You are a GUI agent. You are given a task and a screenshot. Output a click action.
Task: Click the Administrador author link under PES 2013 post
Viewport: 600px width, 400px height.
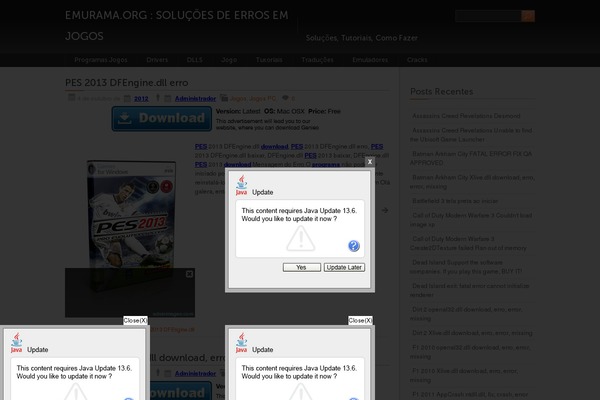click(x=195, y=99)
